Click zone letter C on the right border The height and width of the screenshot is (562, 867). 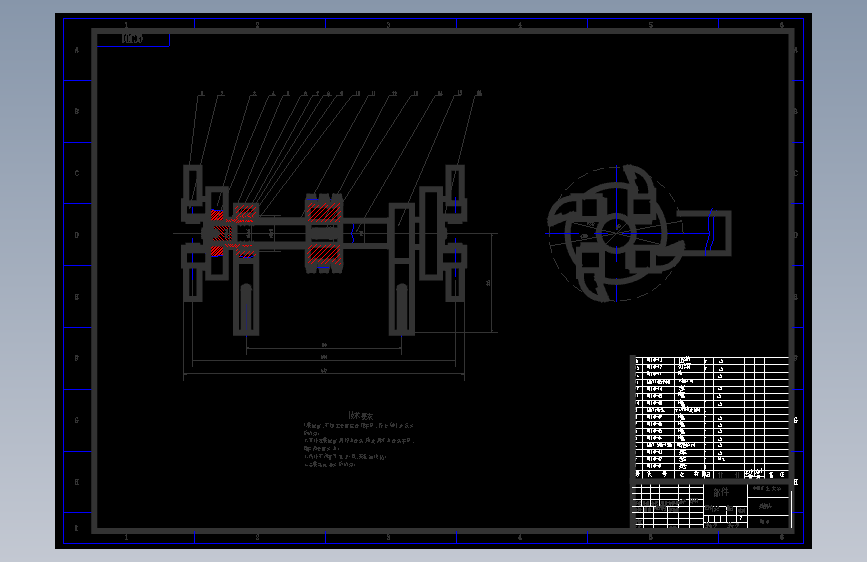[x=796, y=173]
